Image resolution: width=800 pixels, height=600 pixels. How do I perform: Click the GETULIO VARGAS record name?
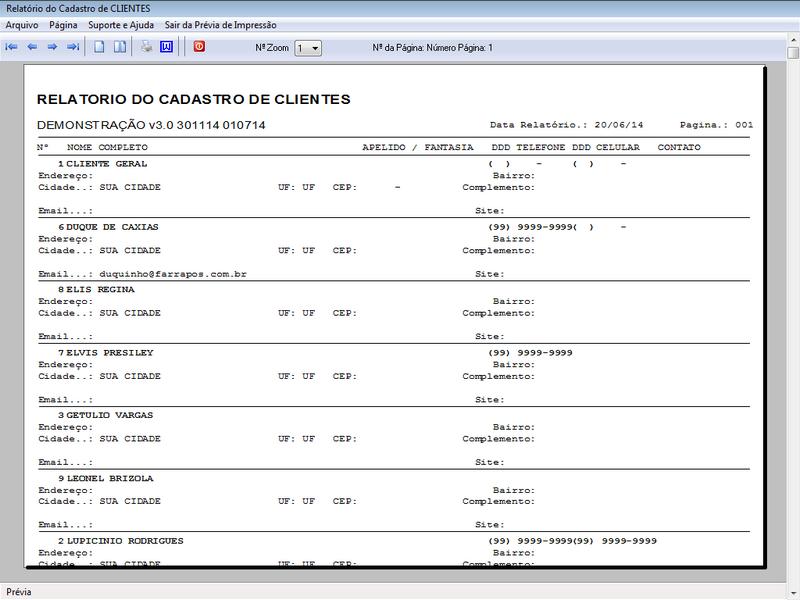[110, 415]
